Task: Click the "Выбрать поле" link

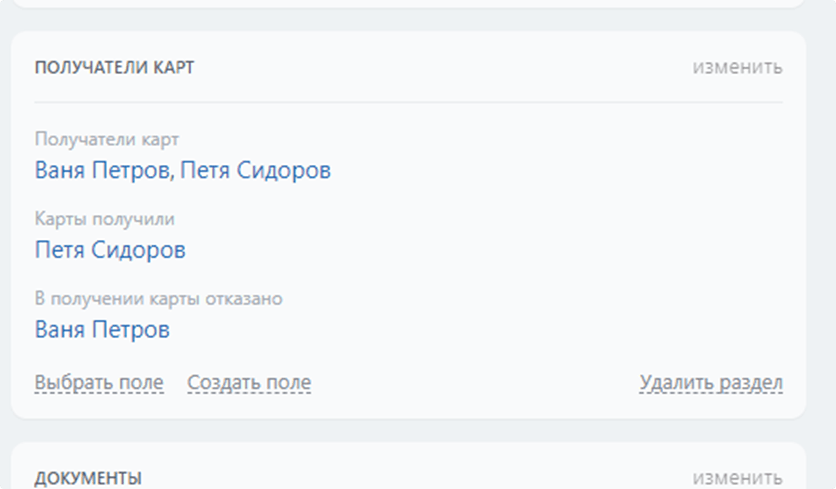Action: [x=99, y=382]
